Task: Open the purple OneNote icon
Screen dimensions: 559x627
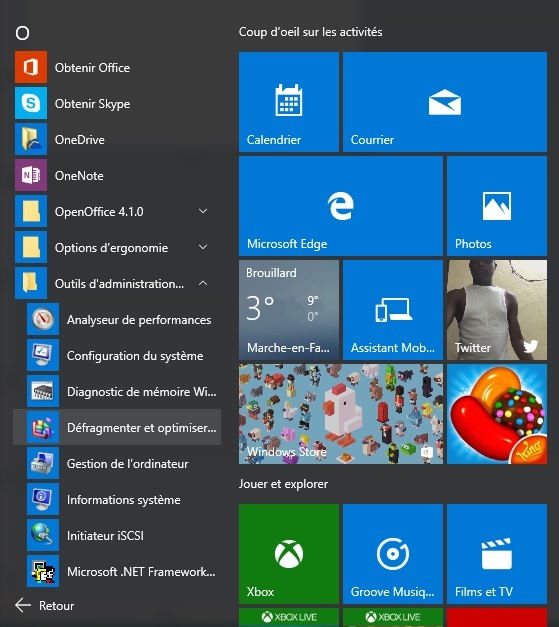Action: pos(31,175)
